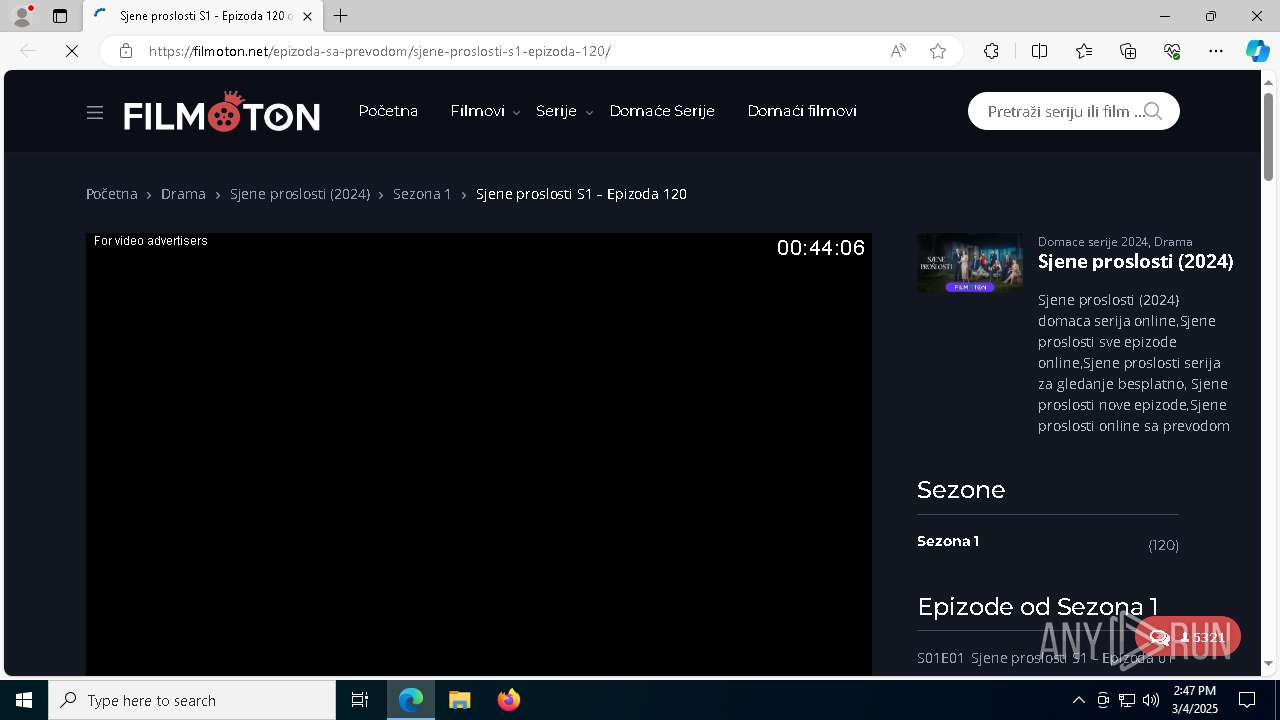Open Sjene proslosti (2024) title link
The height and width of the screenshot is (720, 1280).
pyautogui.click(x=1135, y=262)
